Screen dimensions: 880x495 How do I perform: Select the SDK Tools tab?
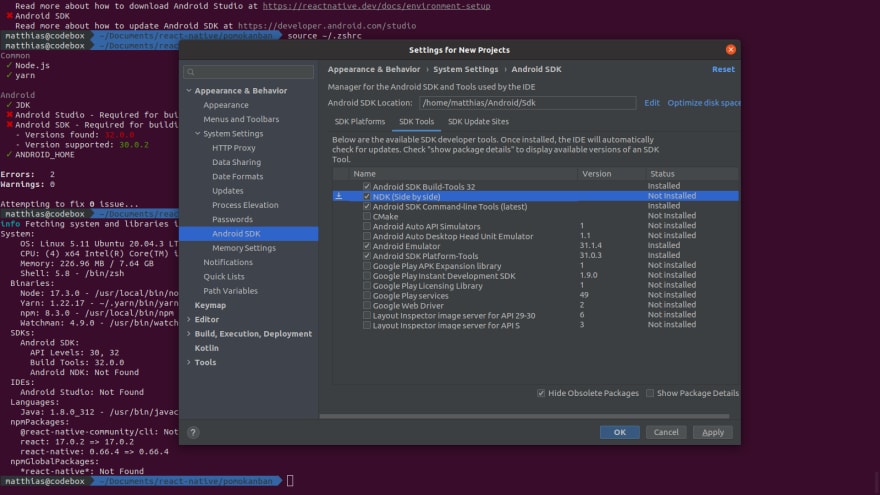click(416, 121)
